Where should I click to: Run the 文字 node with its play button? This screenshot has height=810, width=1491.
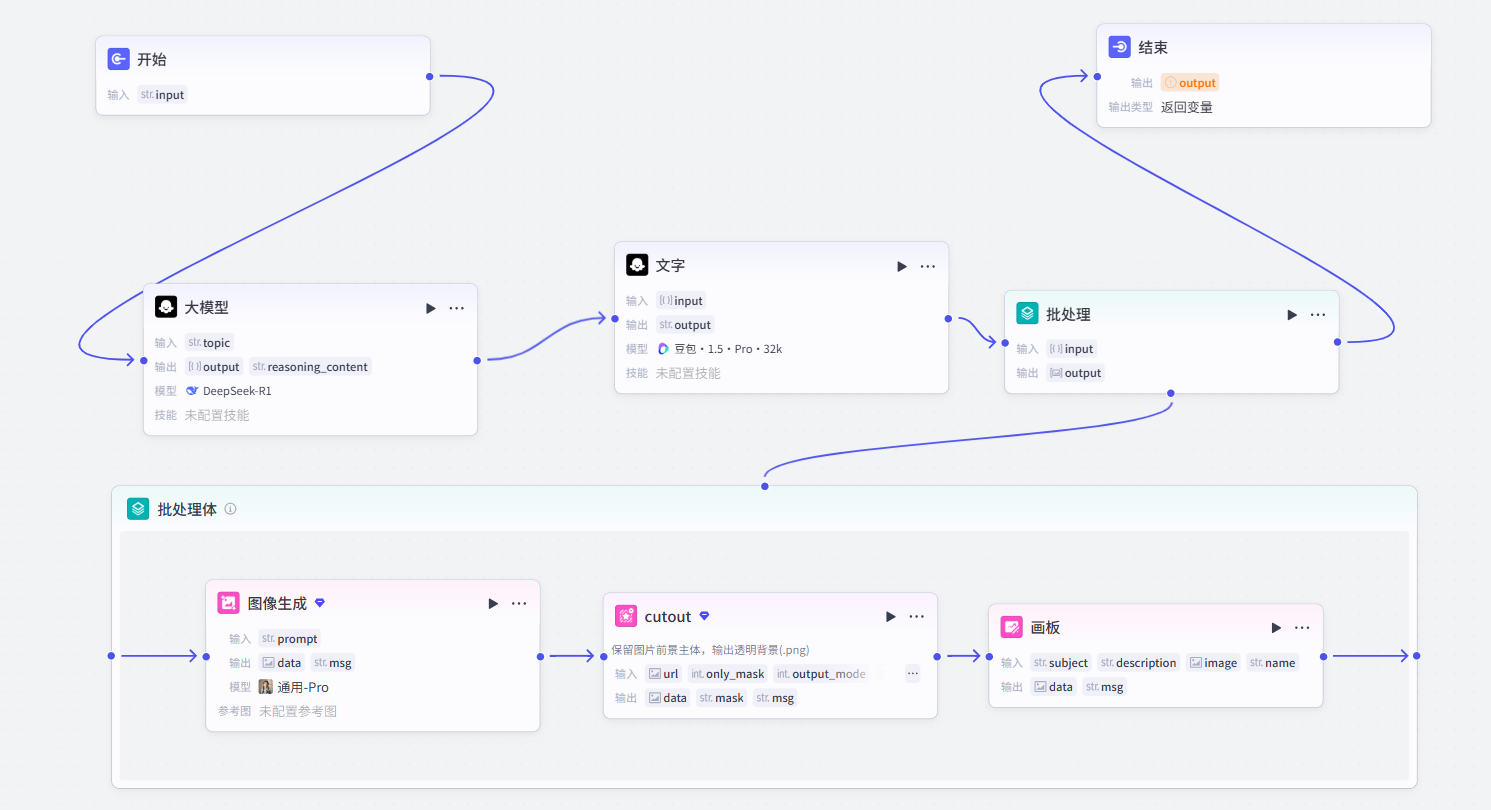pos(902,266)
